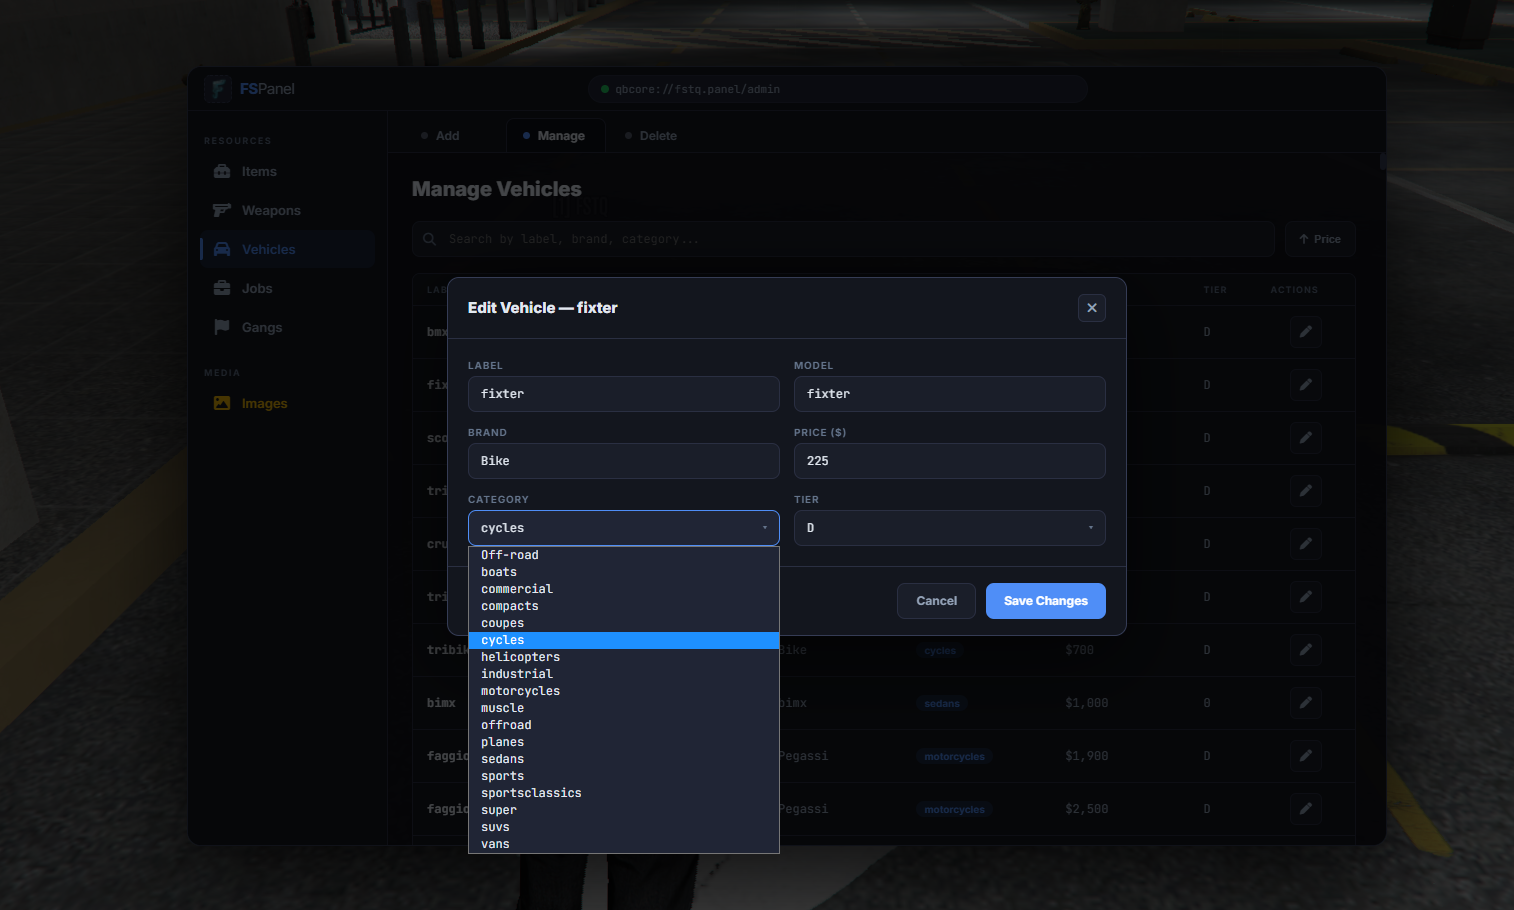Choose sportsclassics from category list
The image size is (1514, 910).
[x=624, y=793]
